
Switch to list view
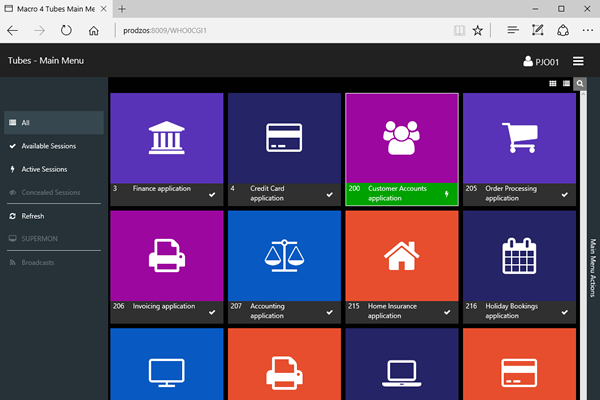(x=566, y=83)
